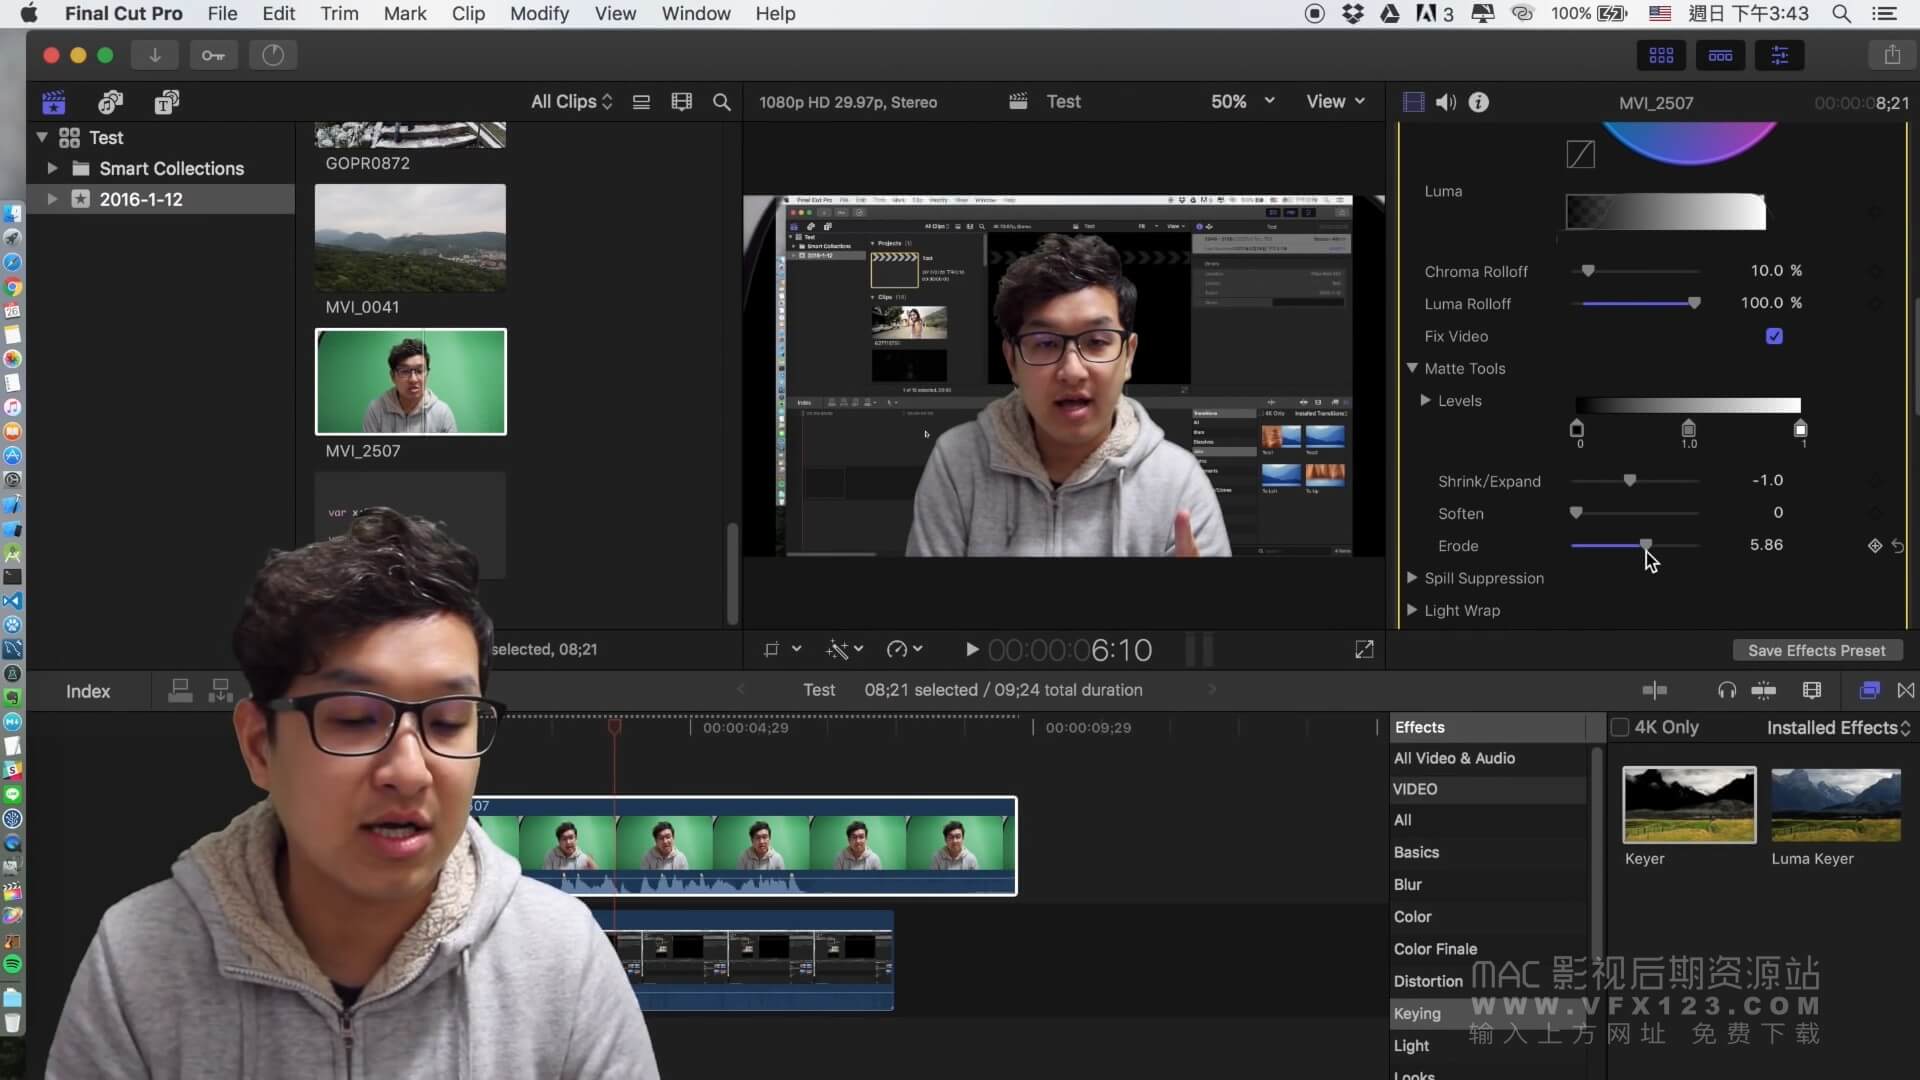Show the effects browser icon
Viewport: 1920px width, 1080px height.
tap(1868, 691)
